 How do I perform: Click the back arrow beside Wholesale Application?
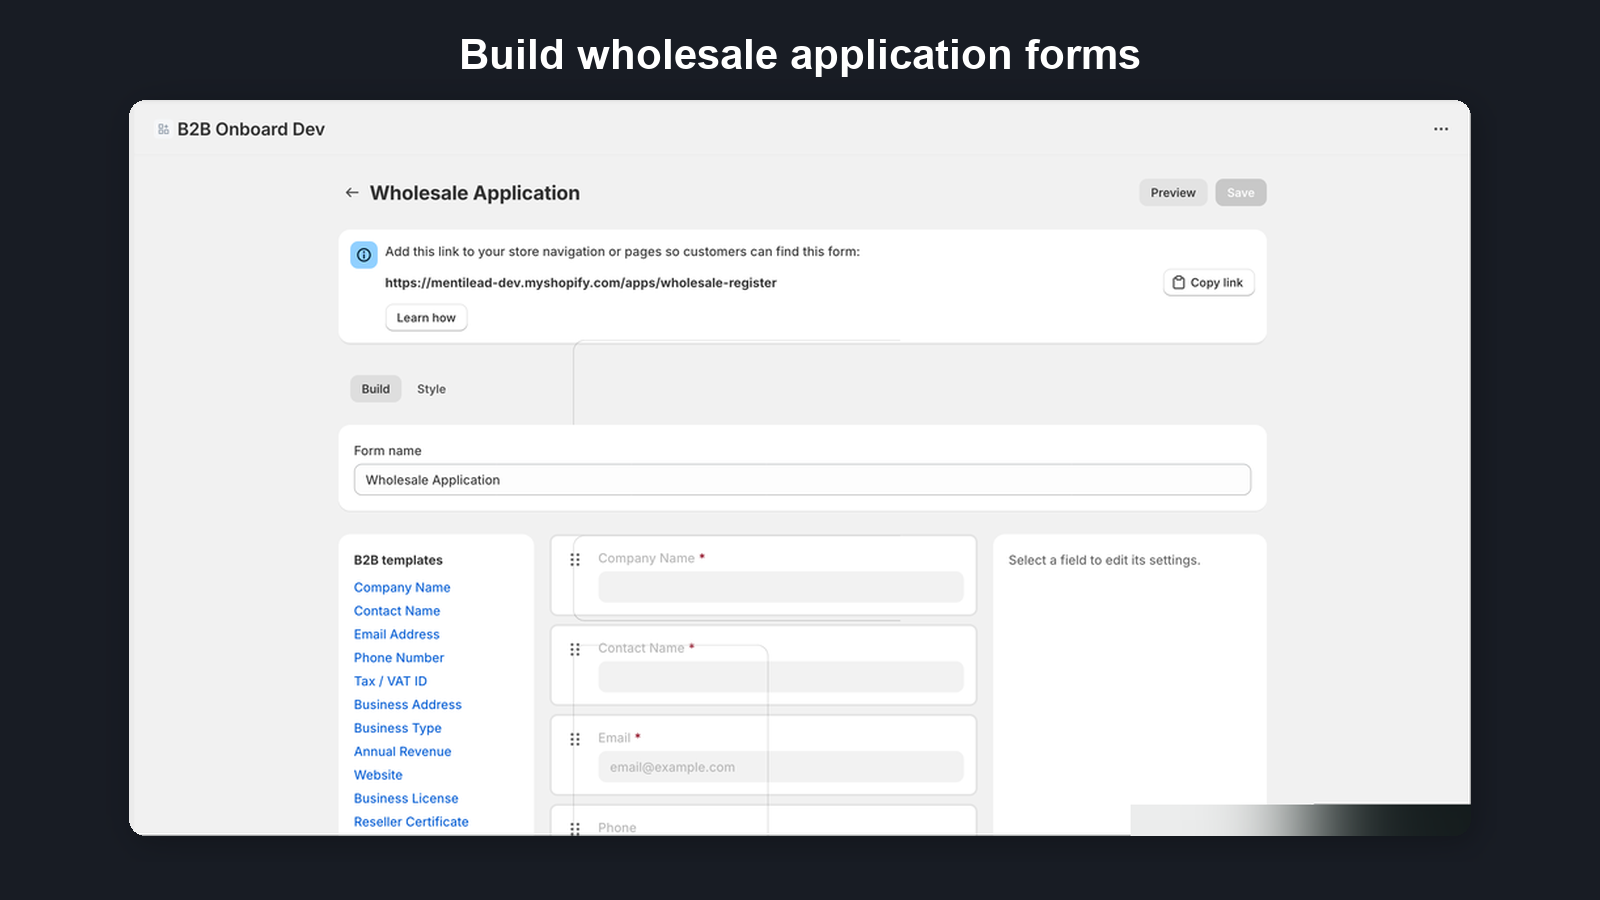[x=352, y=192]
